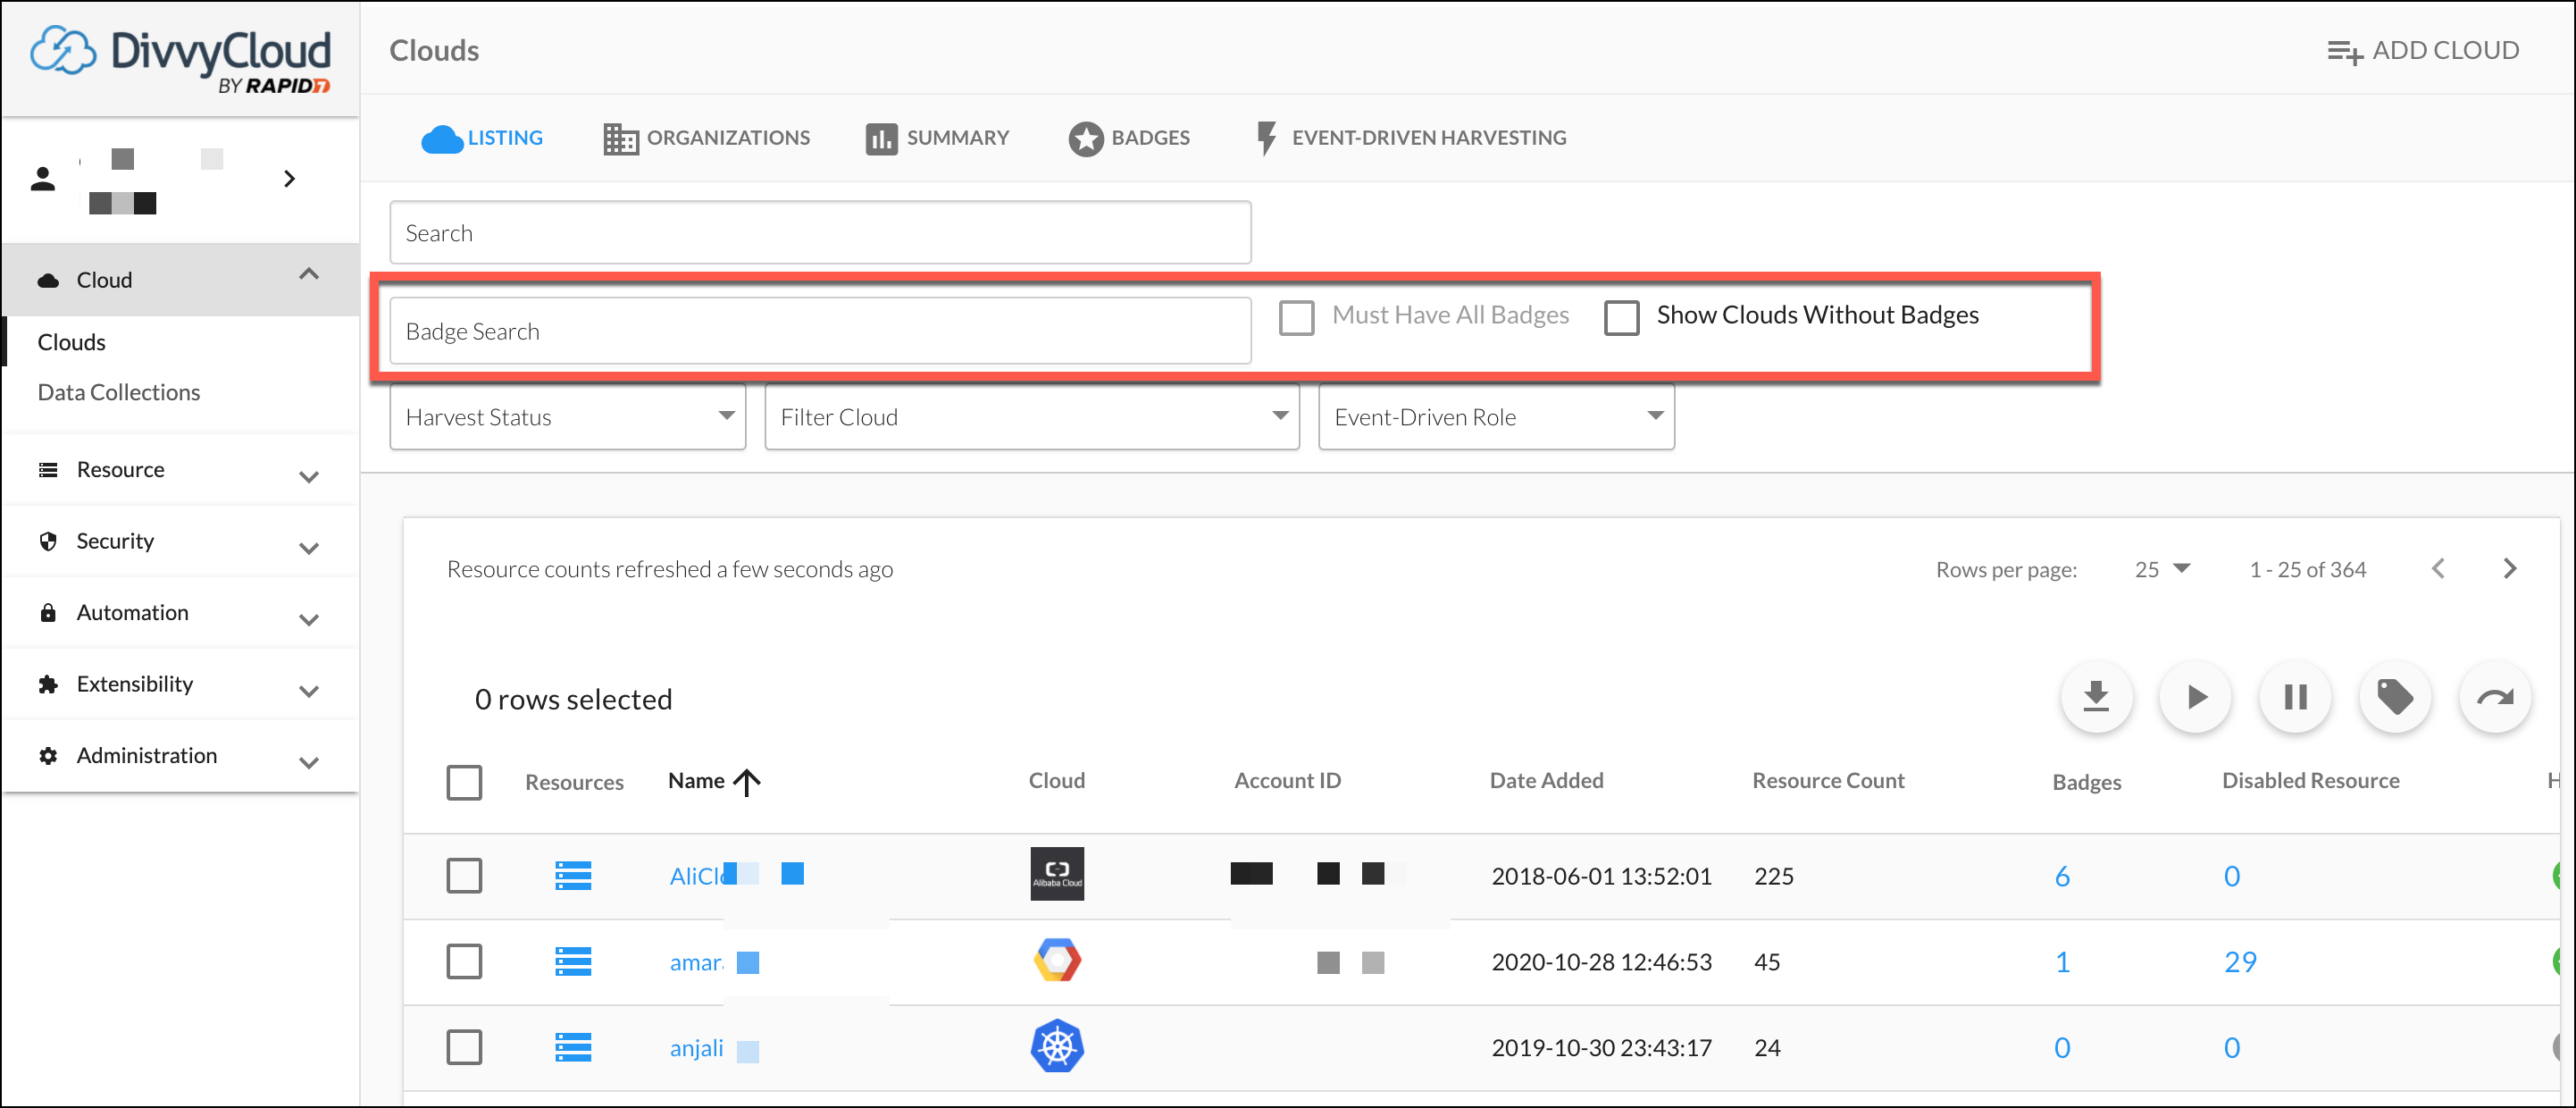Viewport: 2576px width, 1108px height.
Task: Open the Event-Driven Role dropdown
Action: [x=1496, y=417]
